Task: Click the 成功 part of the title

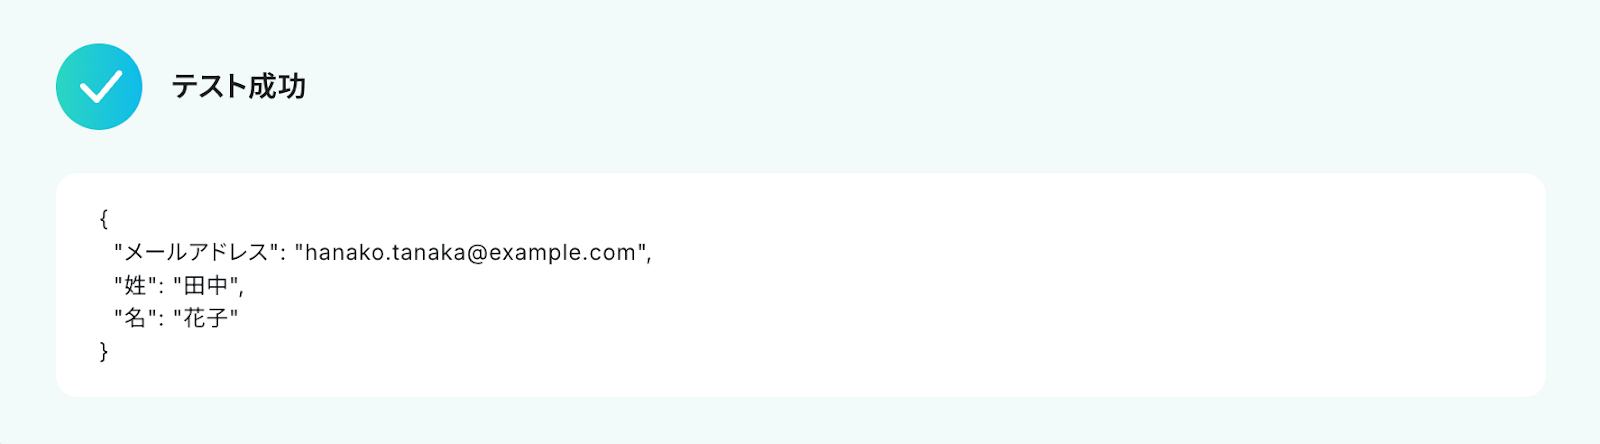Action: [x=277, y=87]
